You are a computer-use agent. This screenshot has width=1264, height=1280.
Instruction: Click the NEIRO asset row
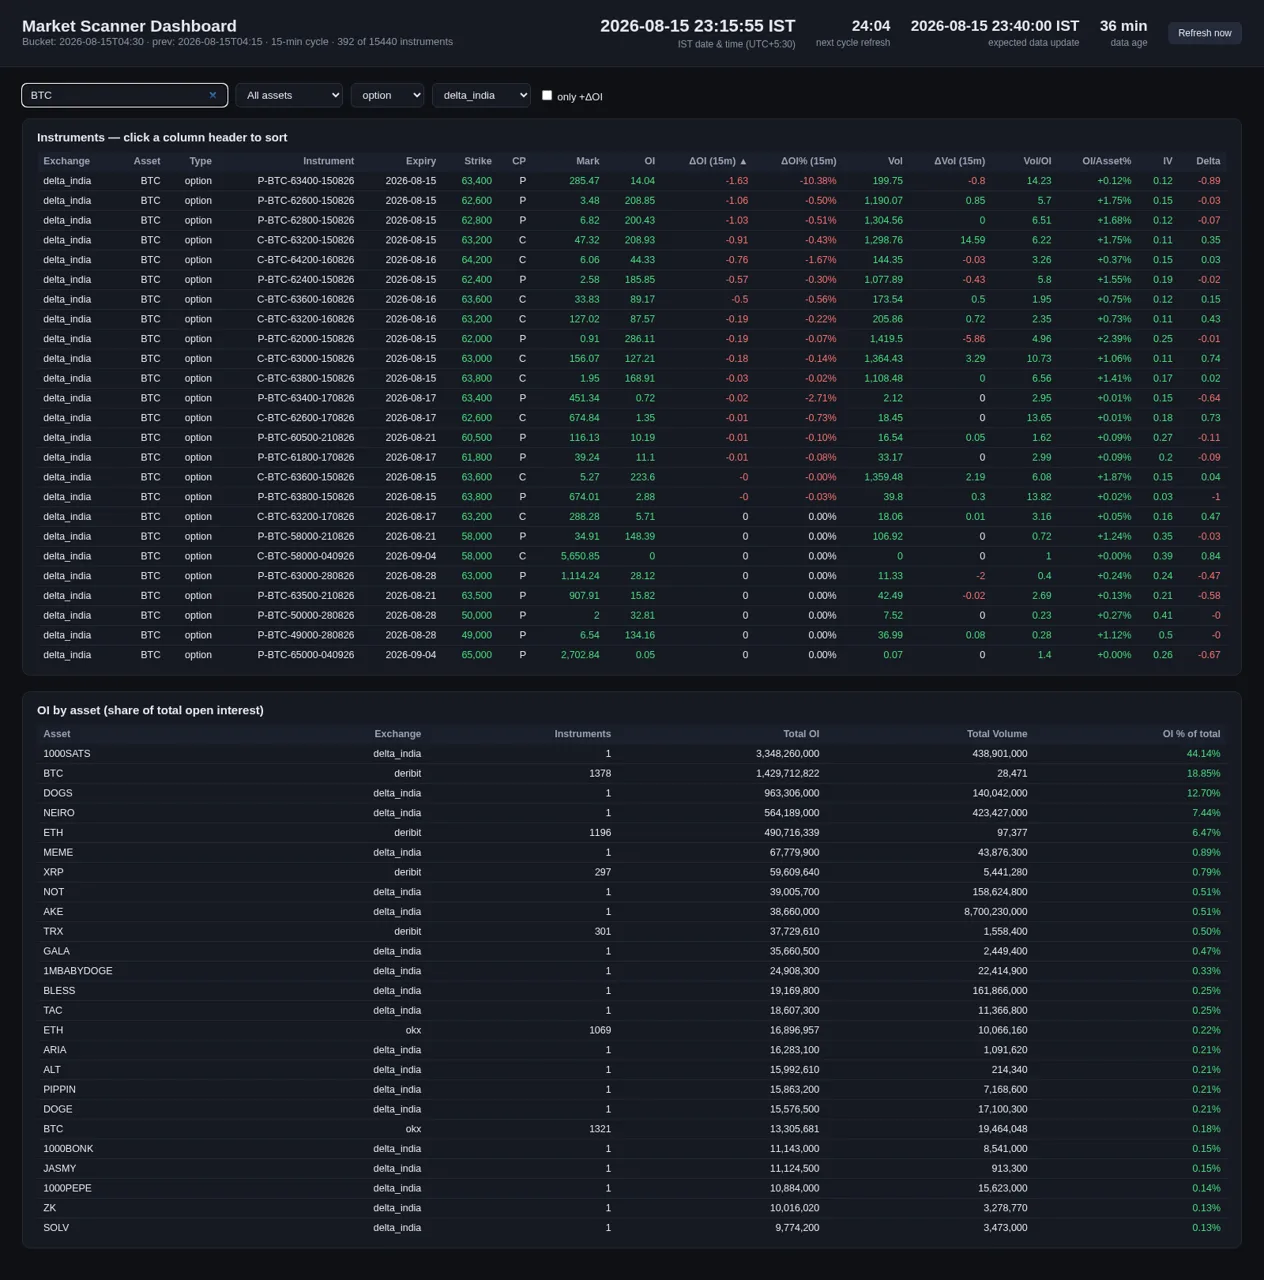632,813
